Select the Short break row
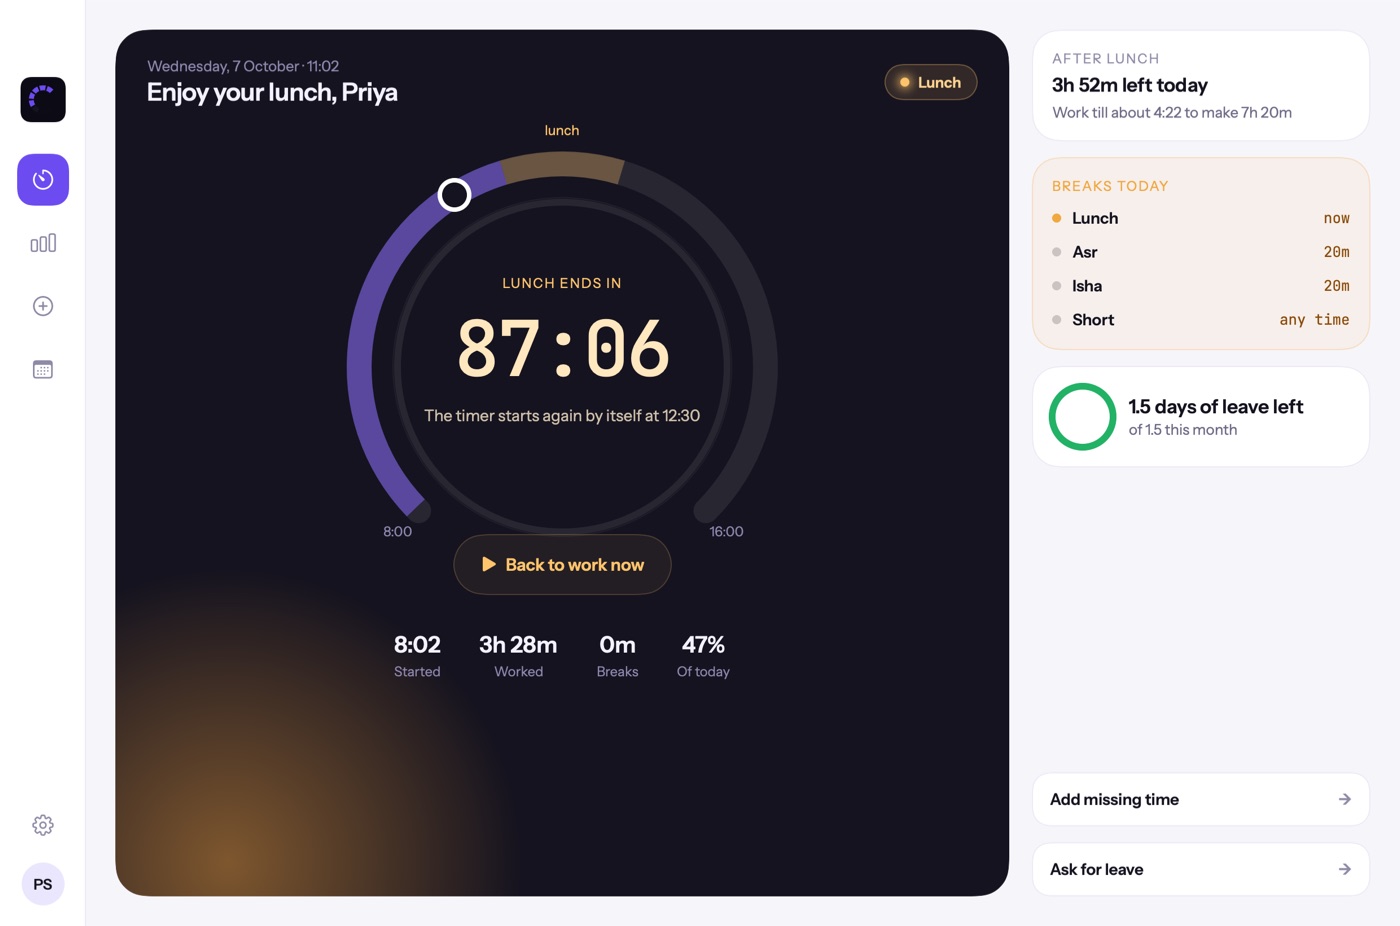 [1201, 320]
